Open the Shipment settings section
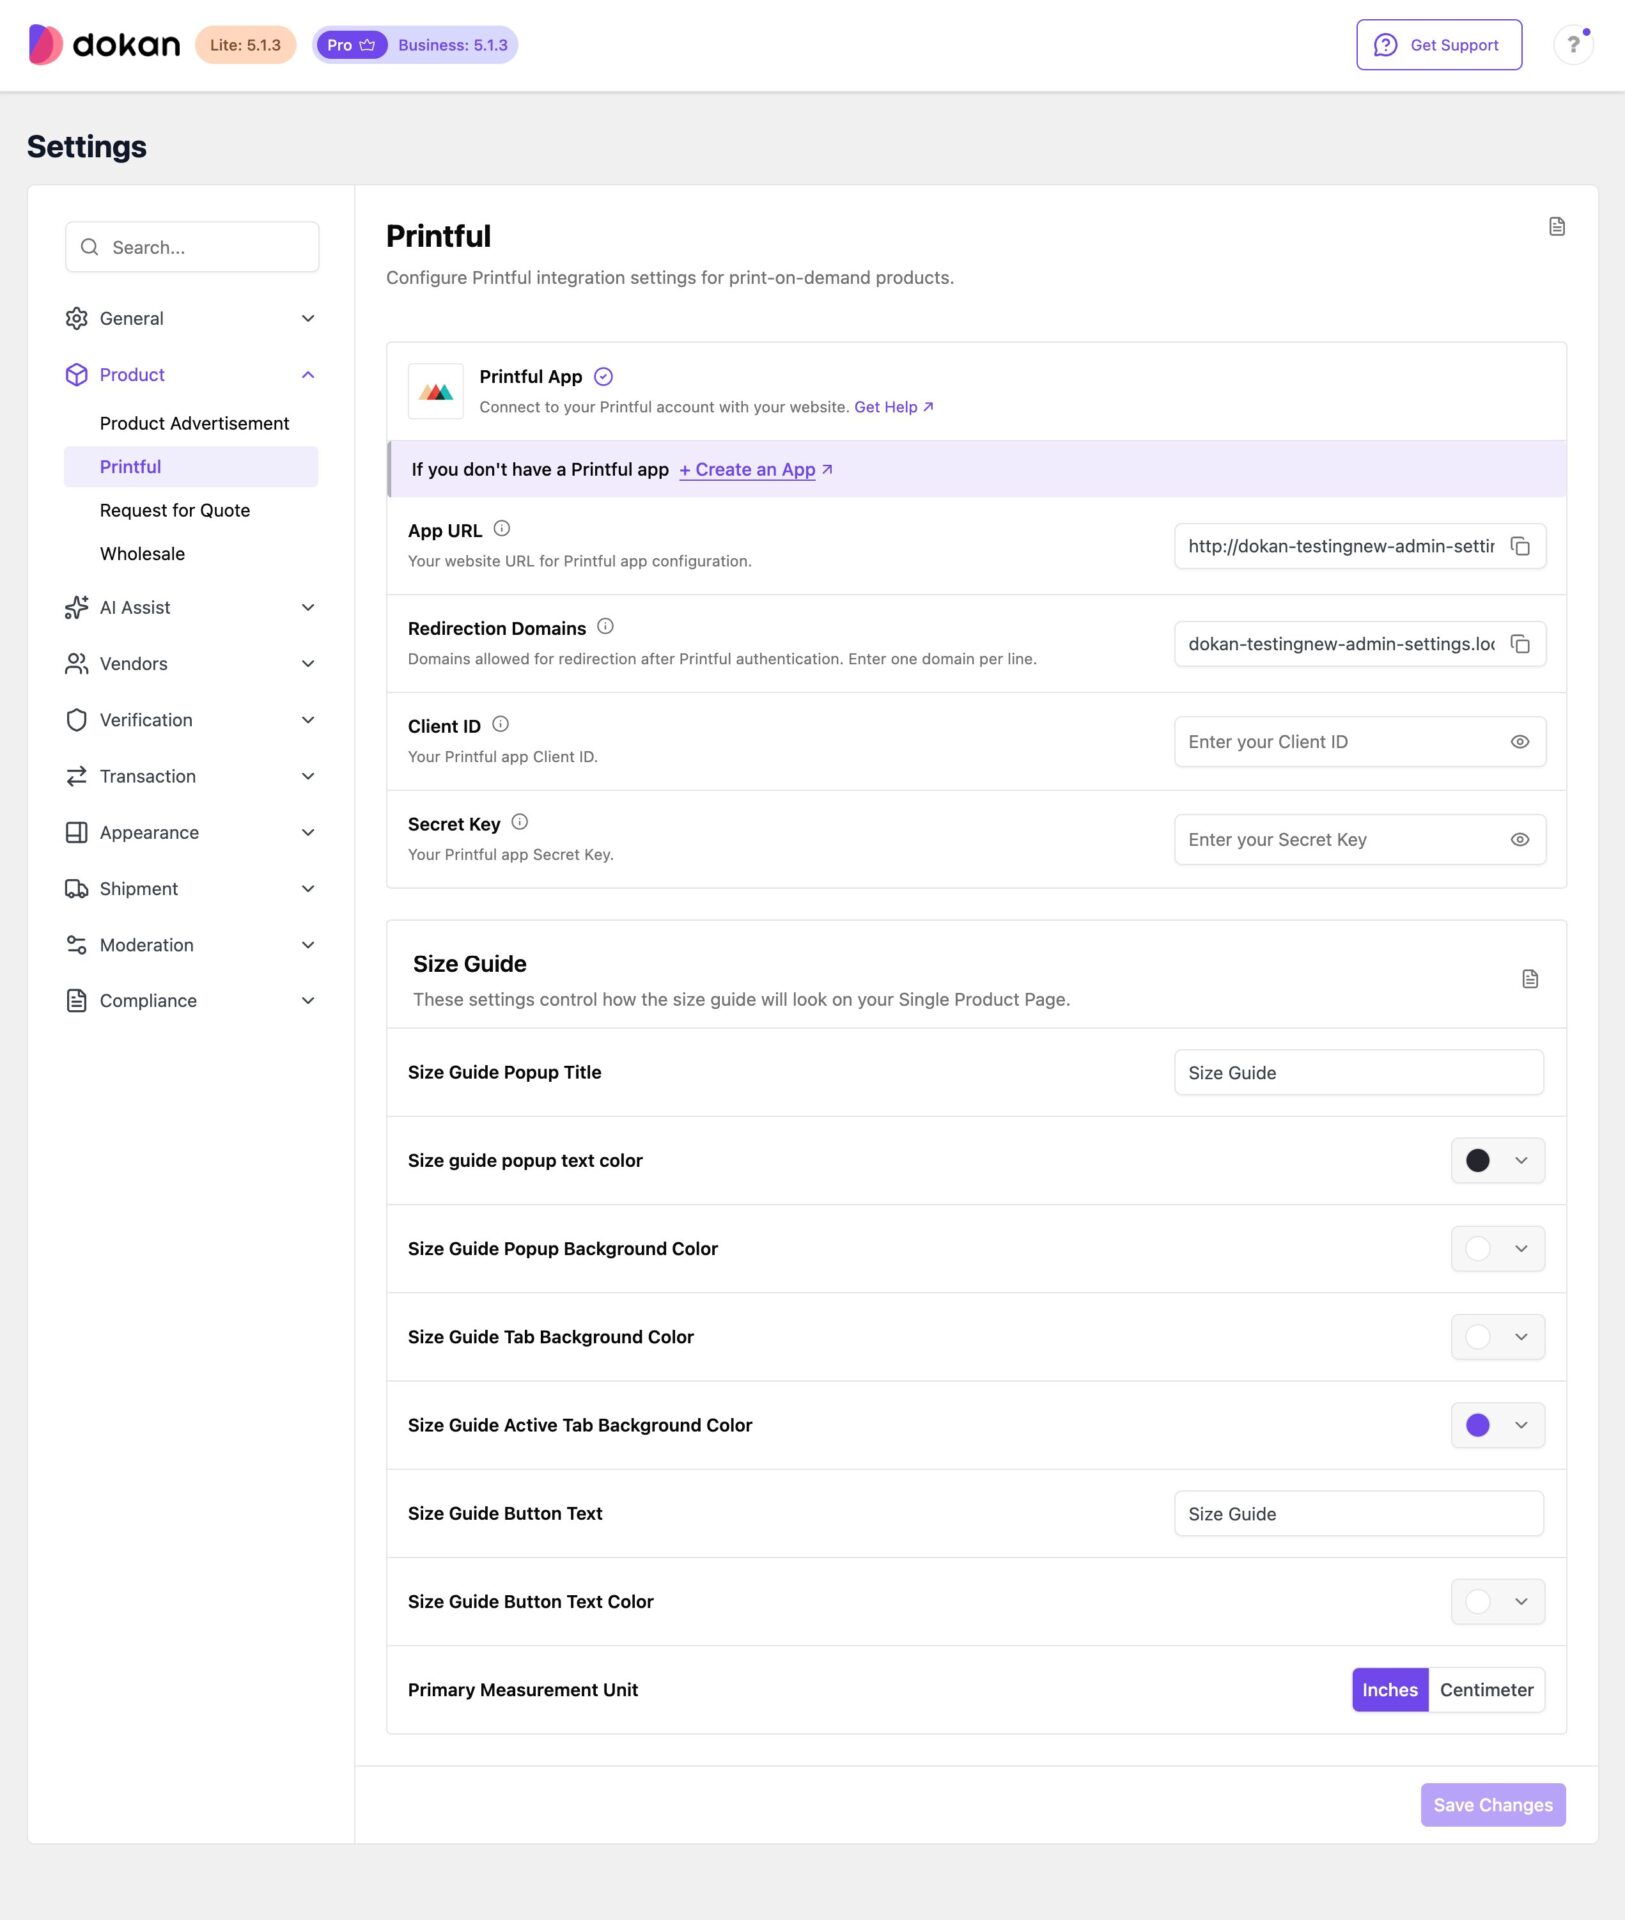 pyautogui.click(x=191, y=889)
